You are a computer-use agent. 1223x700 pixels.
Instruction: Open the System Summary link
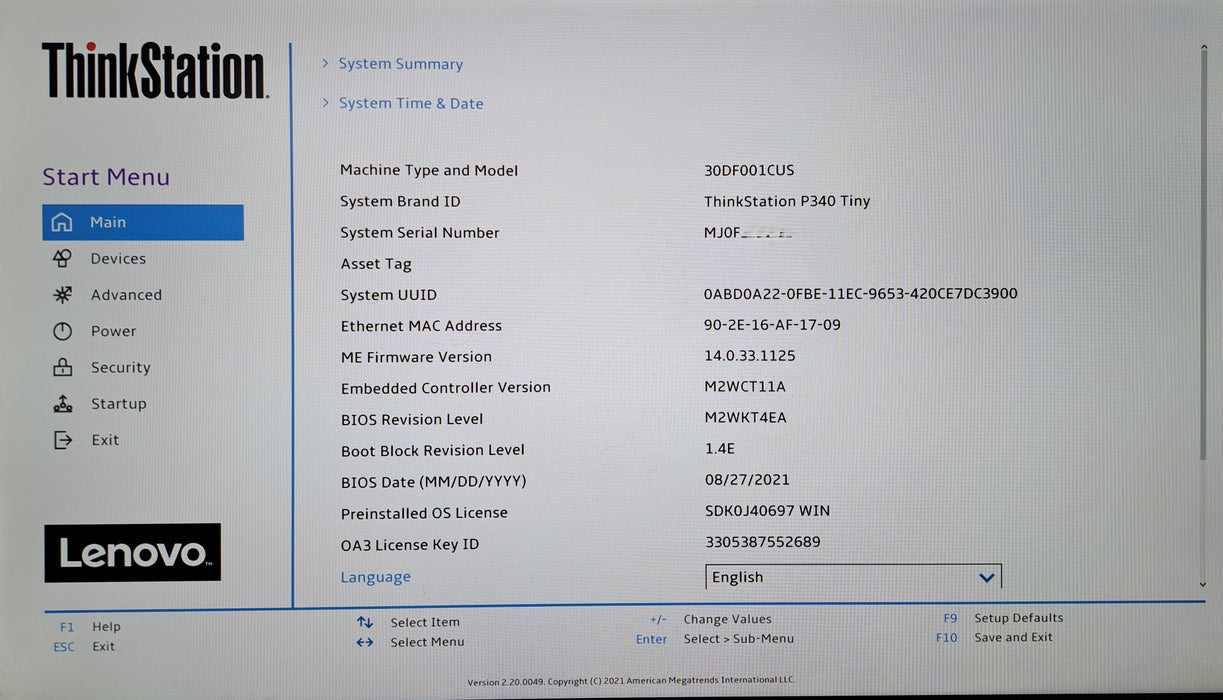[x=400, y=64]
